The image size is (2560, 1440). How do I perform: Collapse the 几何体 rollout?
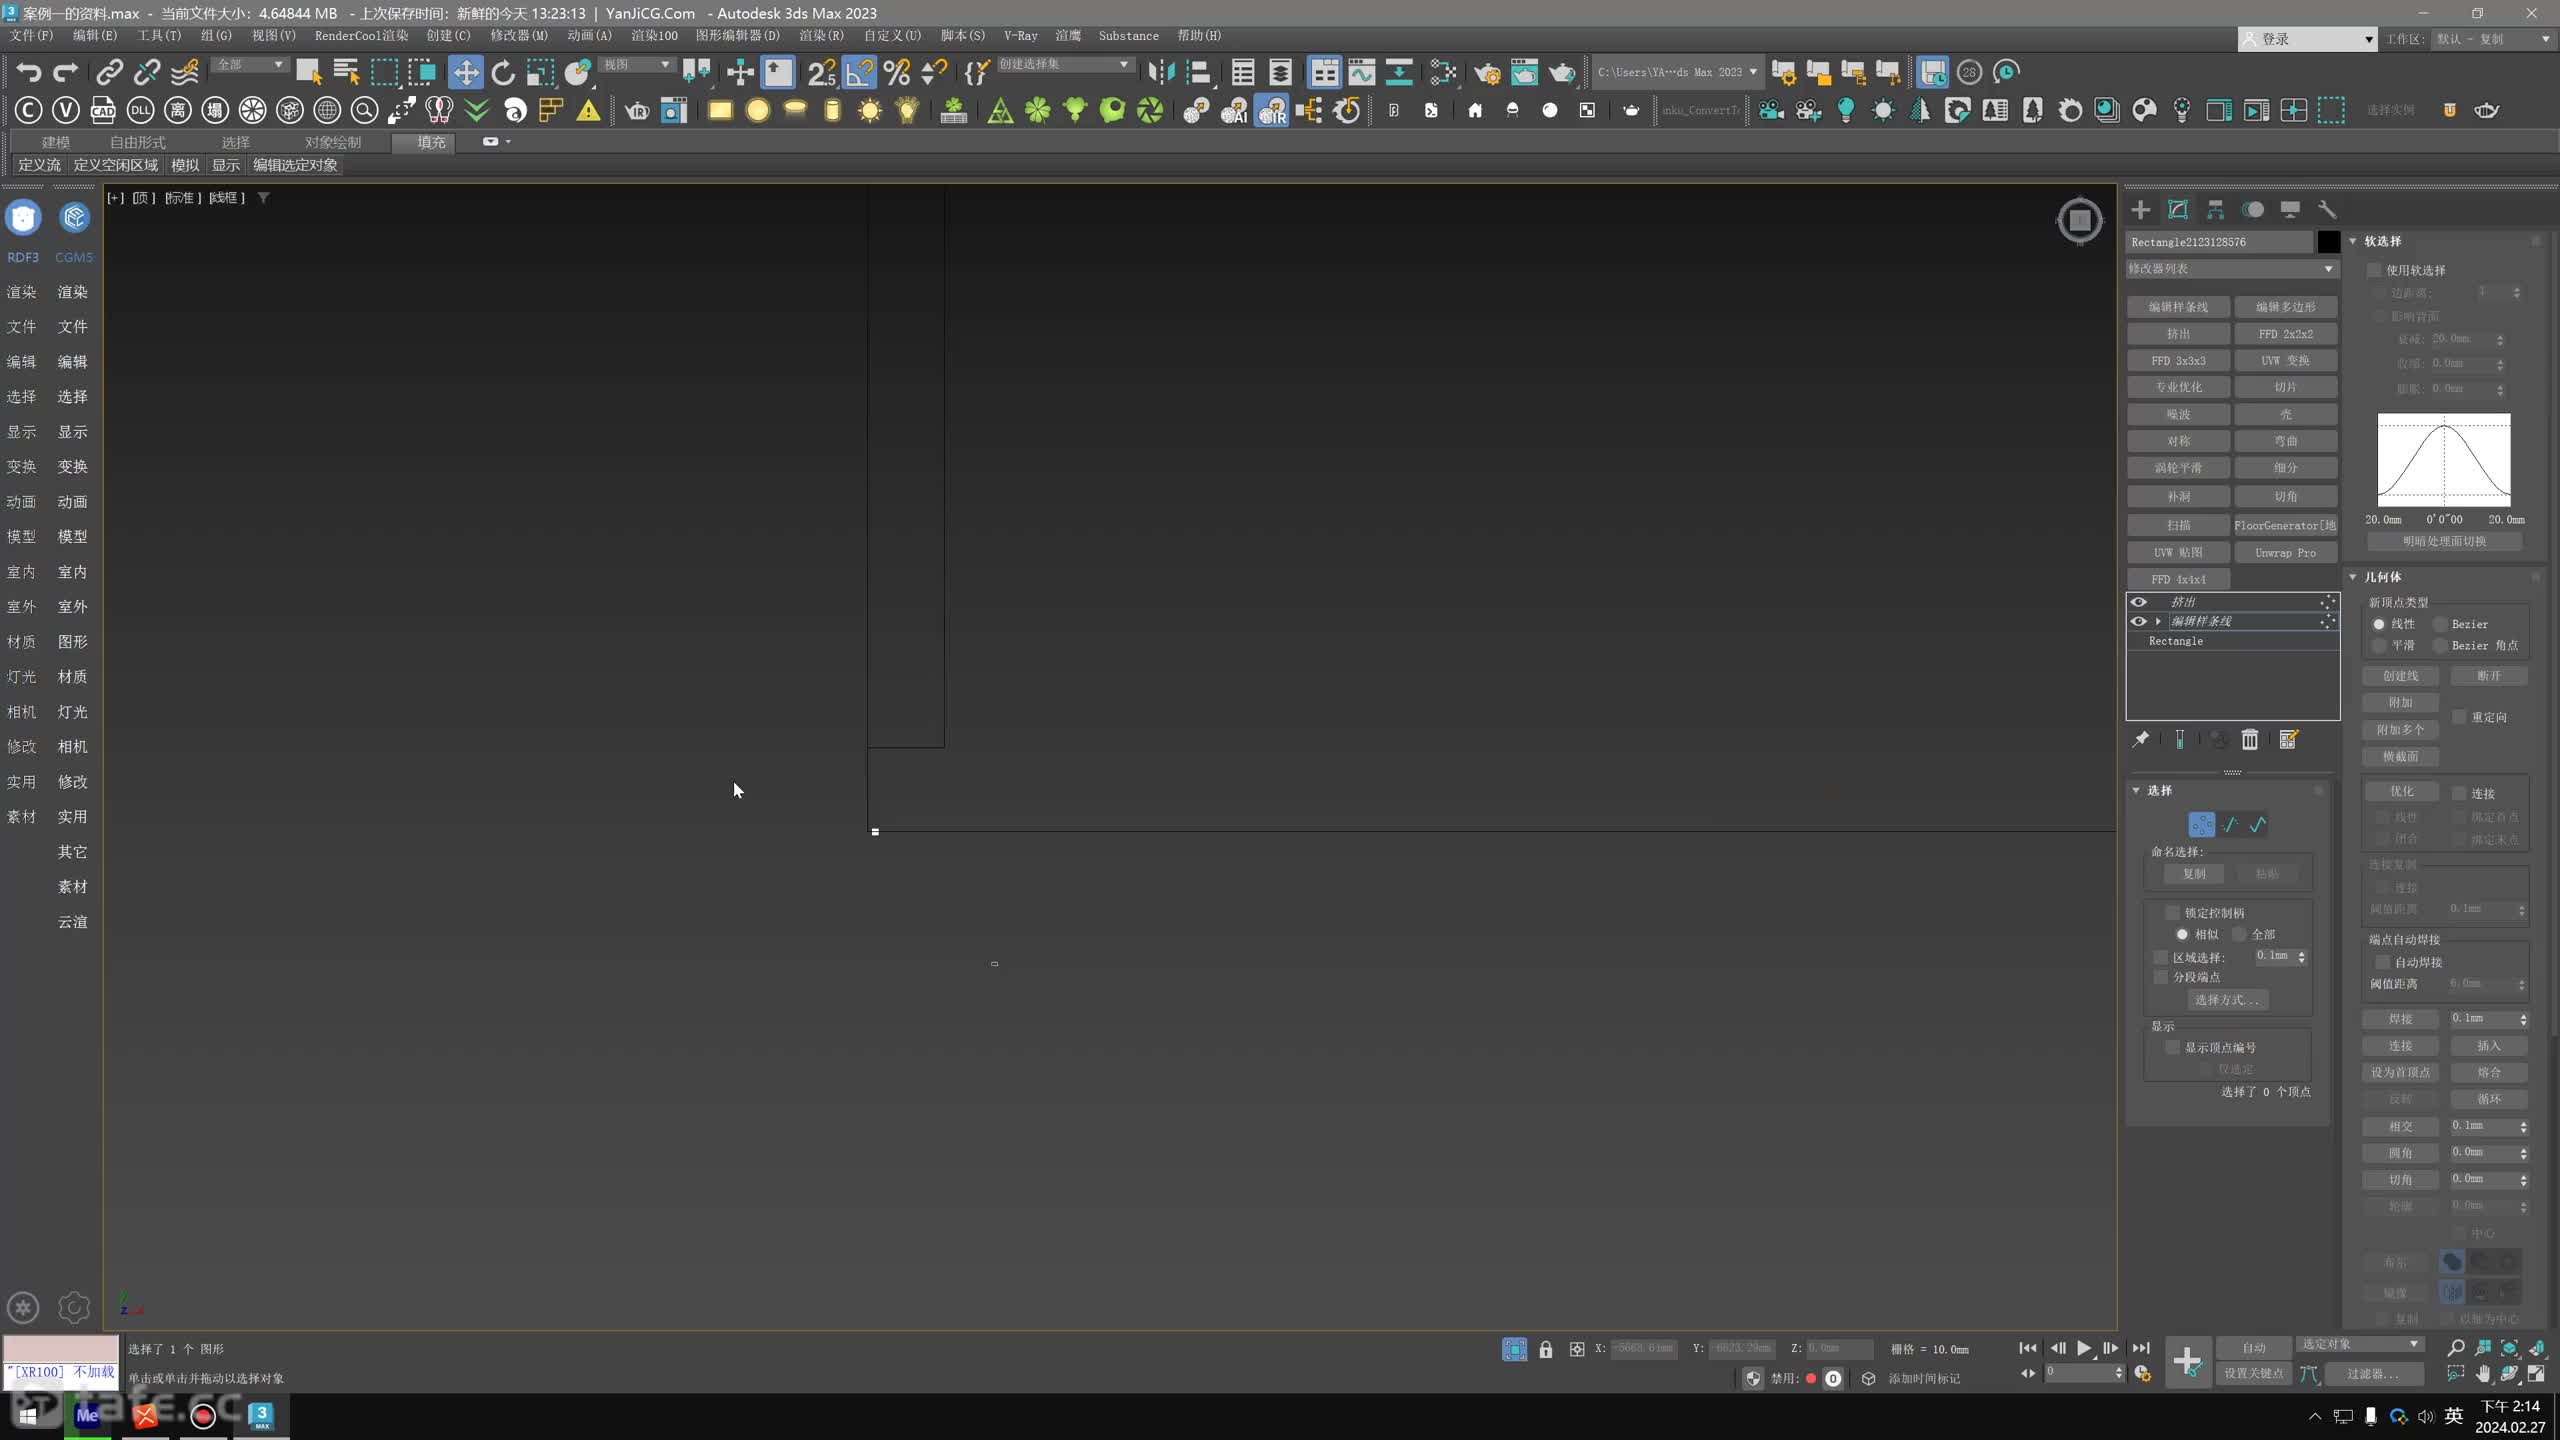(x=2354, y=577)
